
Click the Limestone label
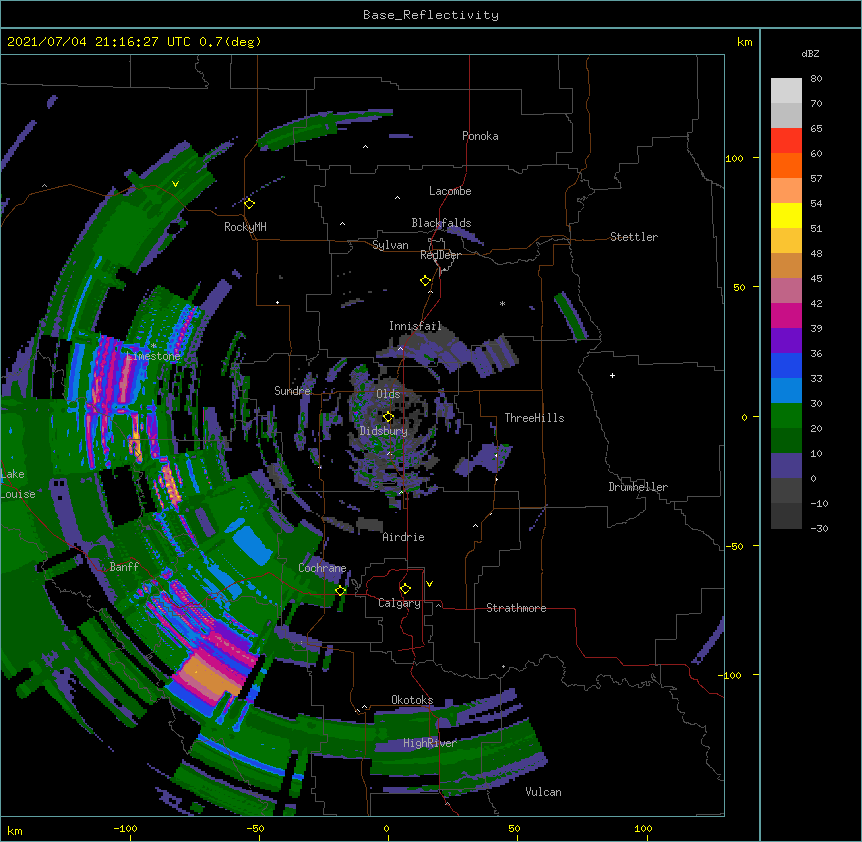tap(153, 356)
